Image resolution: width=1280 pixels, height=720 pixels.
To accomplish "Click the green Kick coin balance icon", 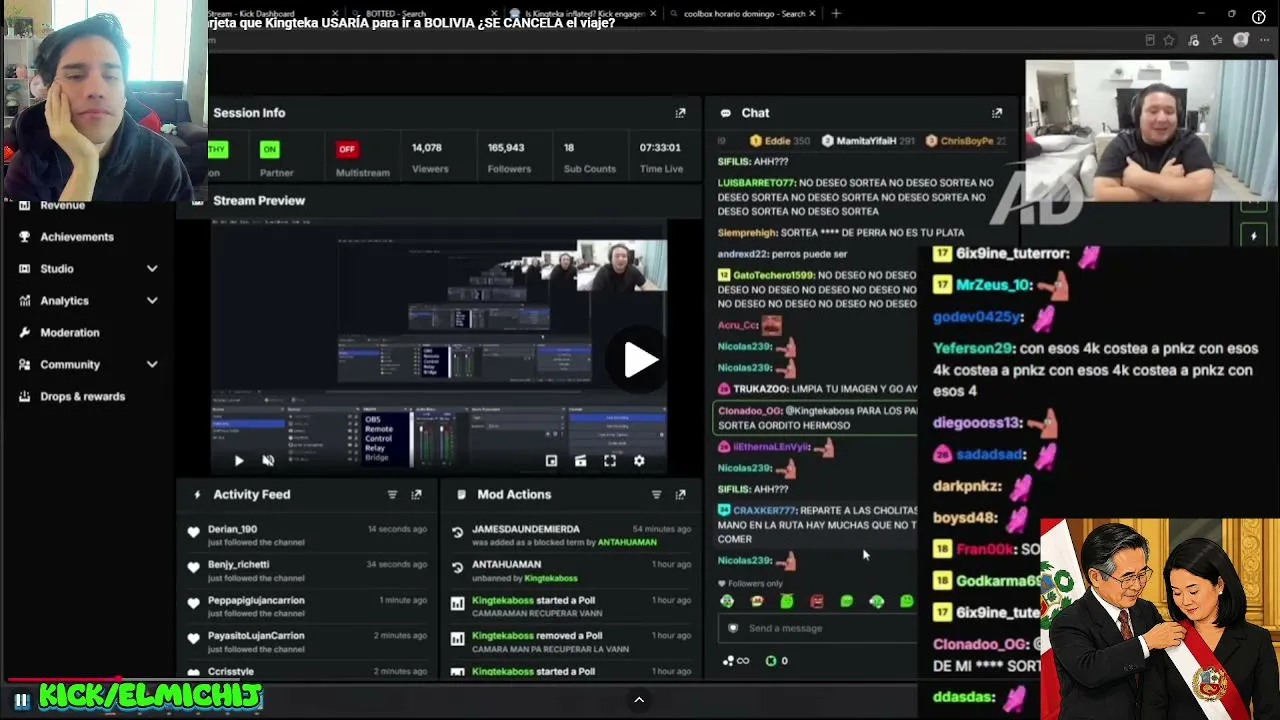I will tap(771, 661).
